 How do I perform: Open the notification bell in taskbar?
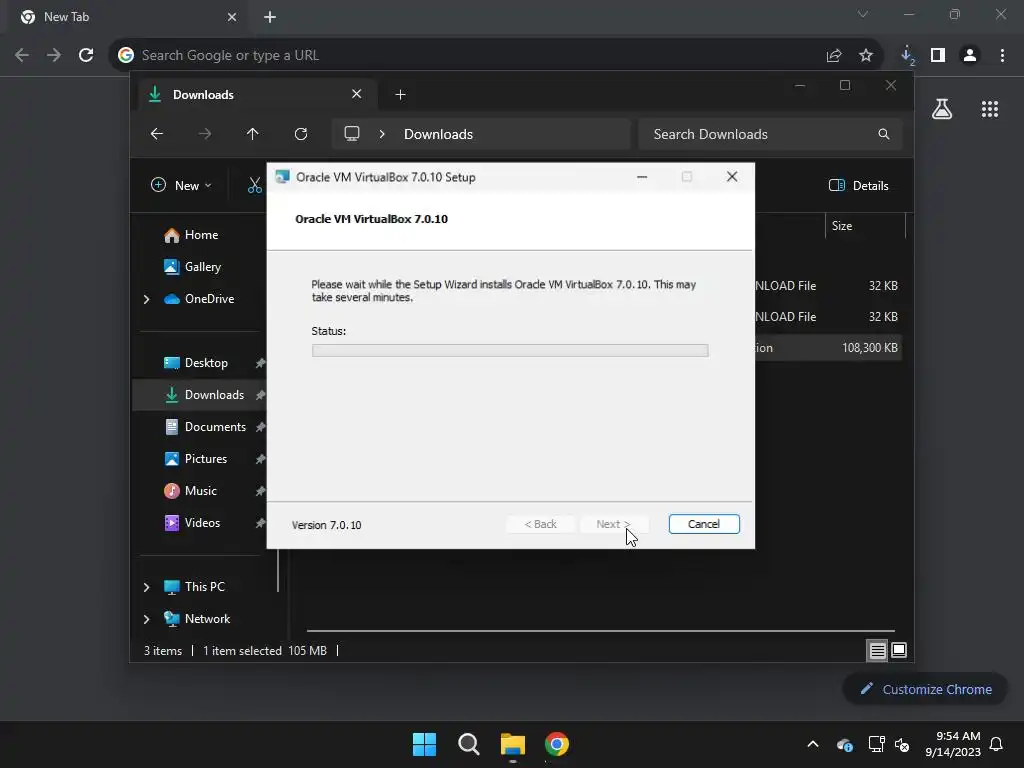(x=996, y=744)
